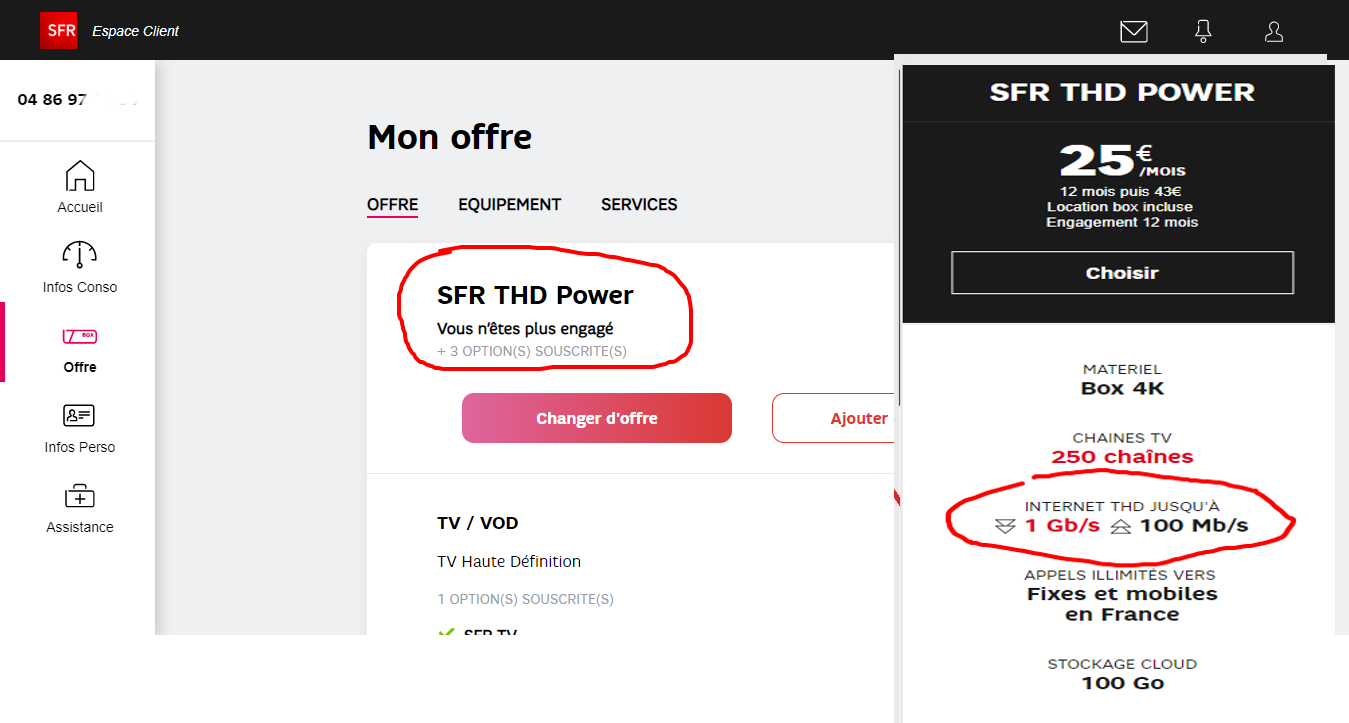Click the Choisir button for THD Power

(x=1122, y=273)
